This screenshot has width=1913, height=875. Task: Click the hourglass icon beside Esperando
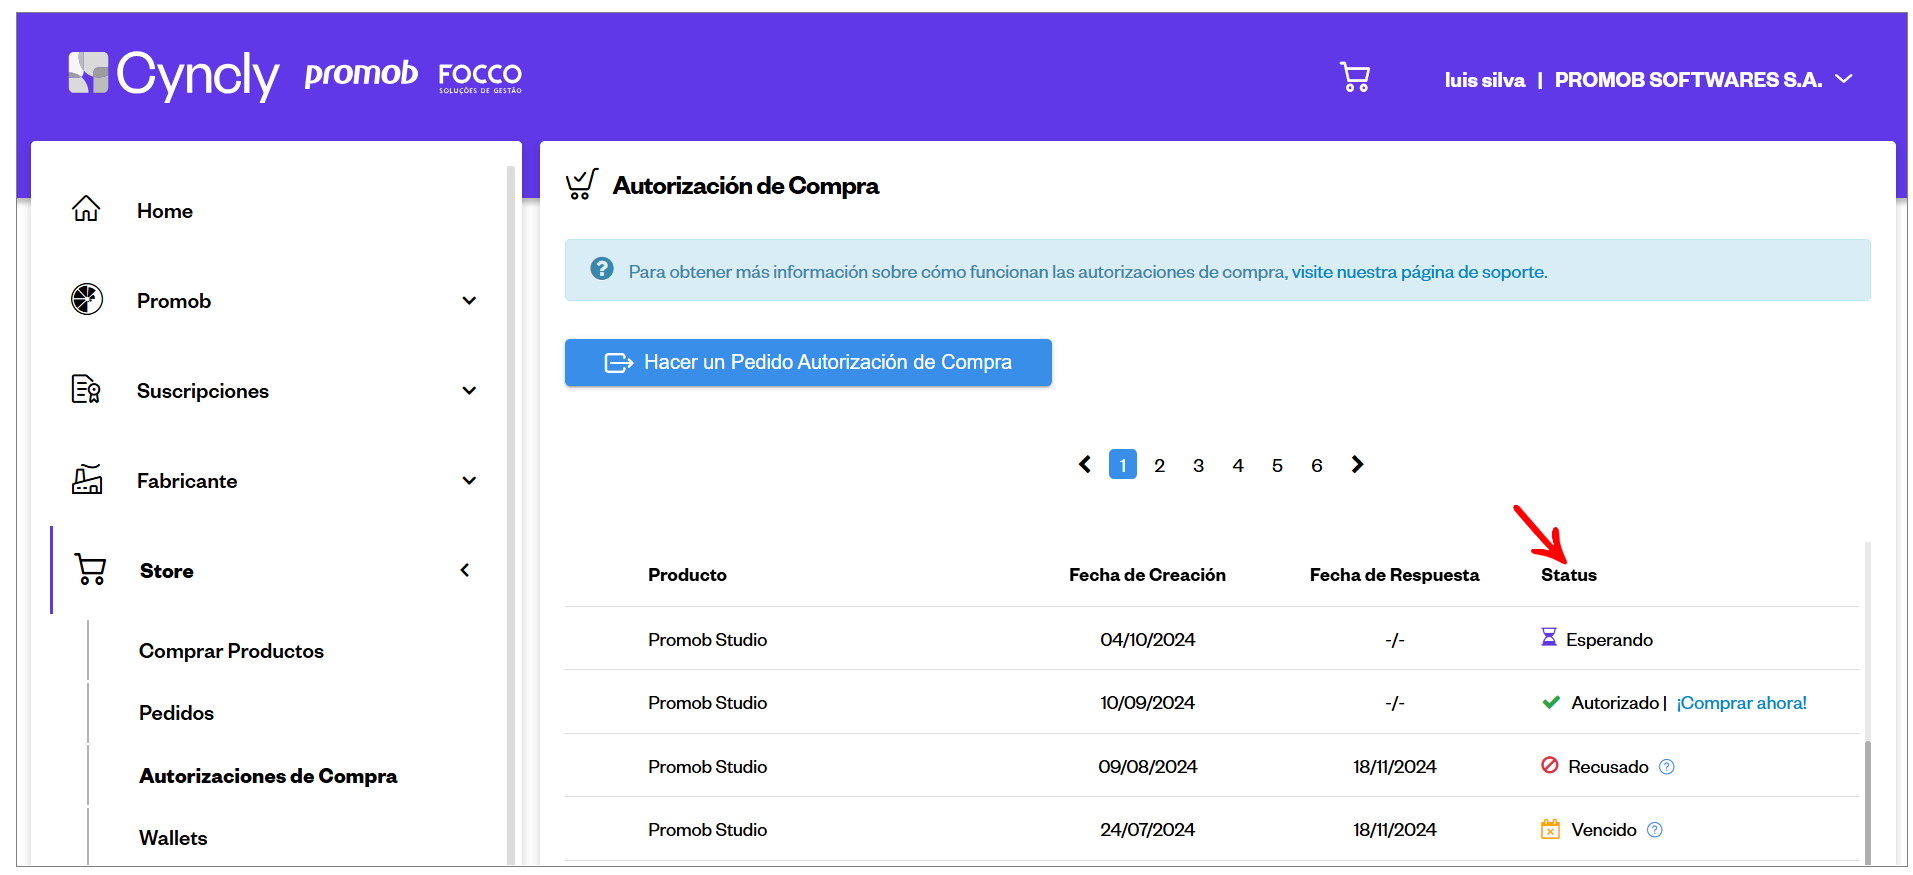(1549, 637)
